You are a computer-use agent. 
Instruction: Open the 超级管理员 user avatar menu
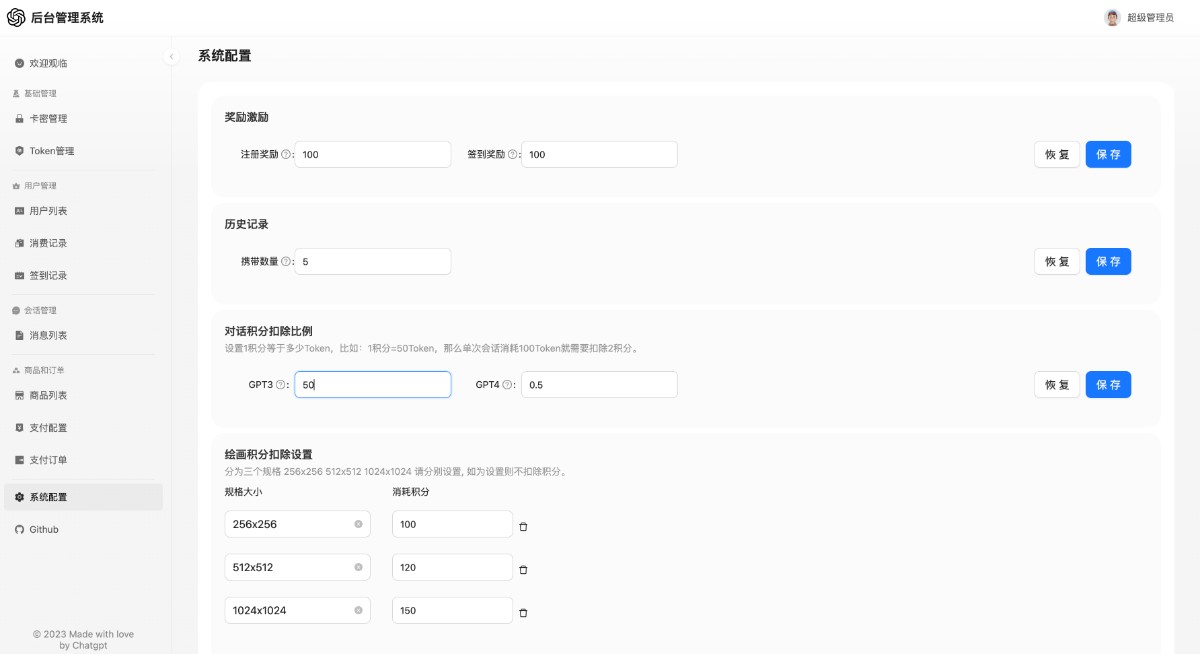[x=1112, y=17]
